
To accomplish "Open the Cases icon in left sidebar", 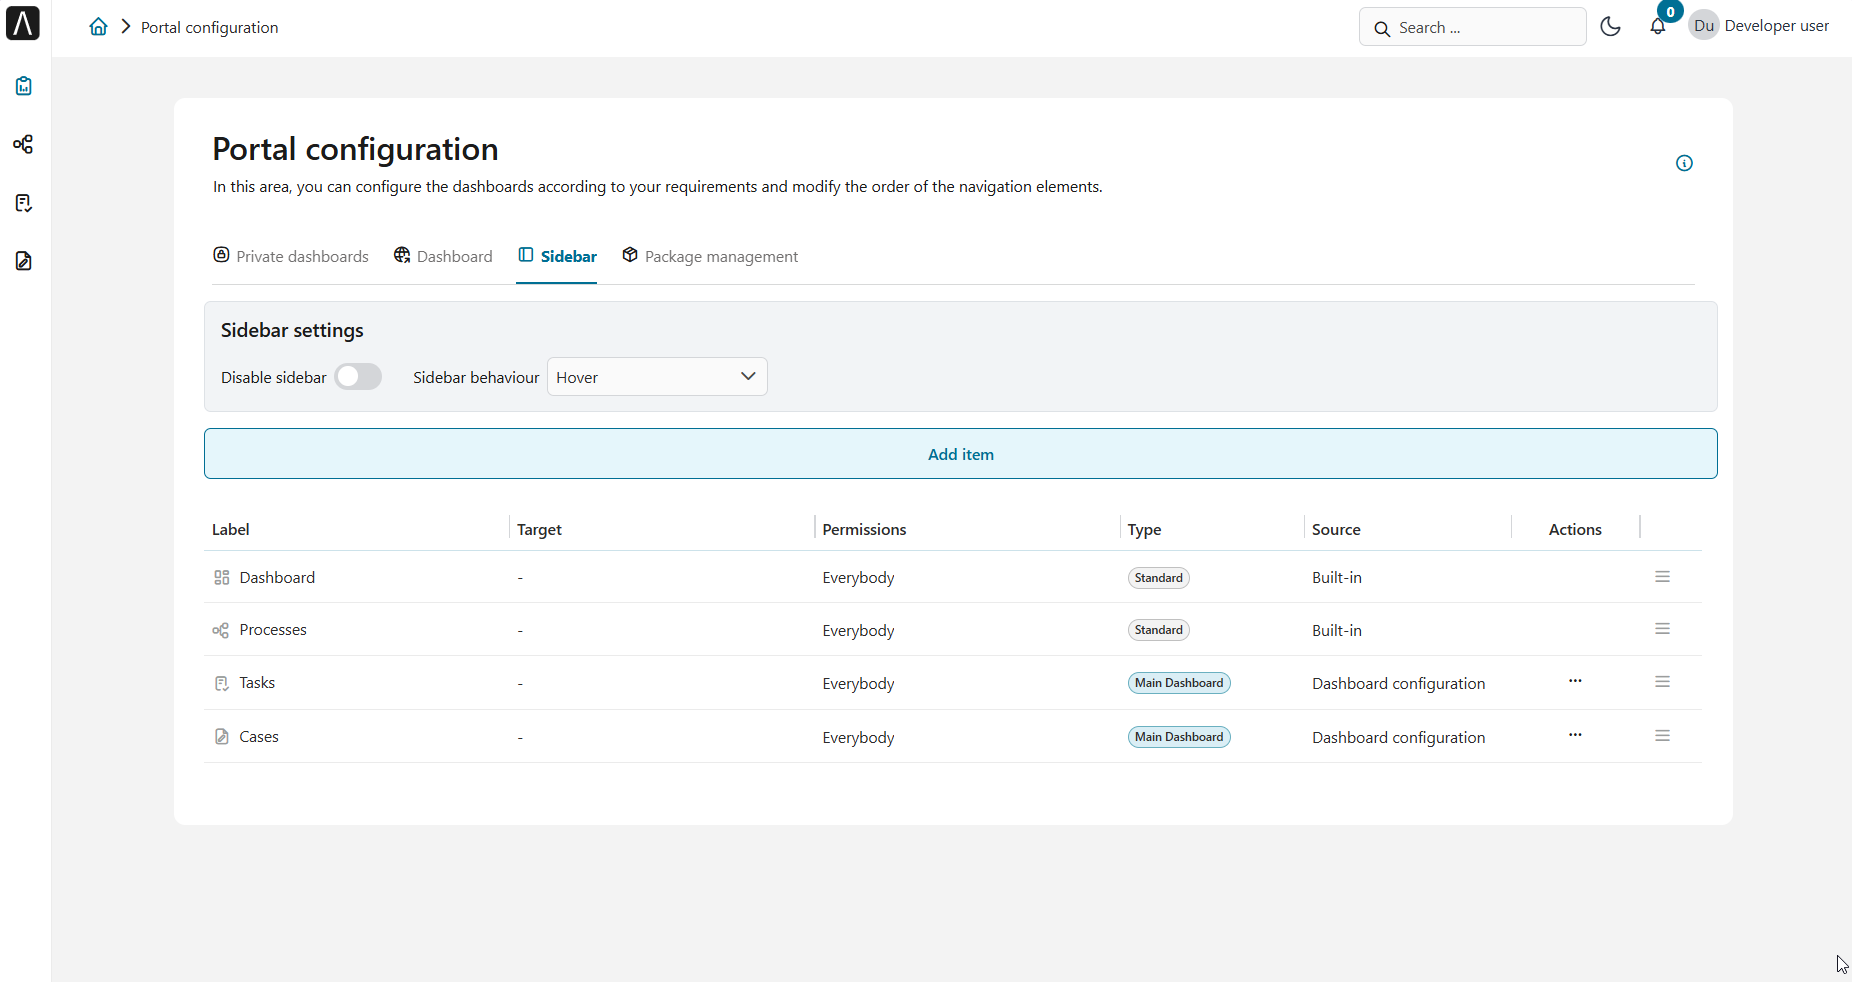I will pos(24,261).
